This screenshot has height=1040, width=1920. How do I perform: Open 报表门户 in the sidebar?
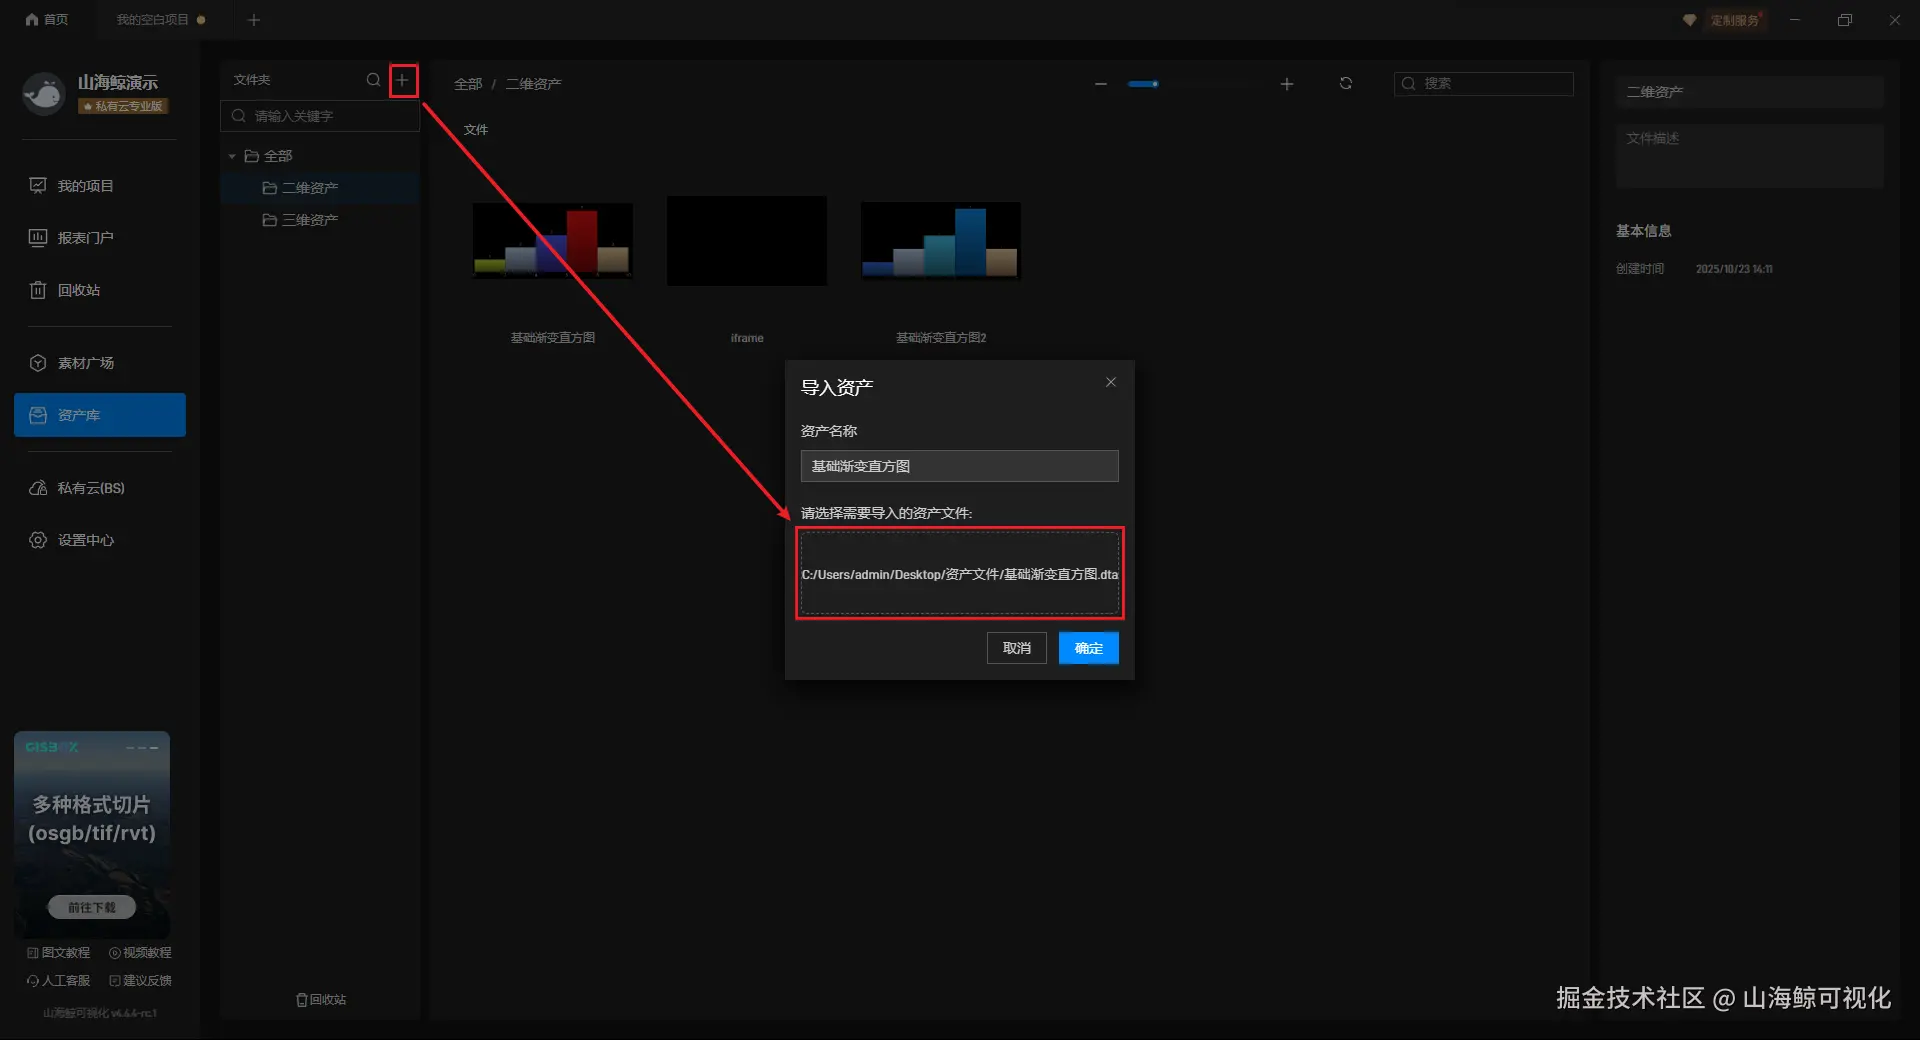pos(99,238)
